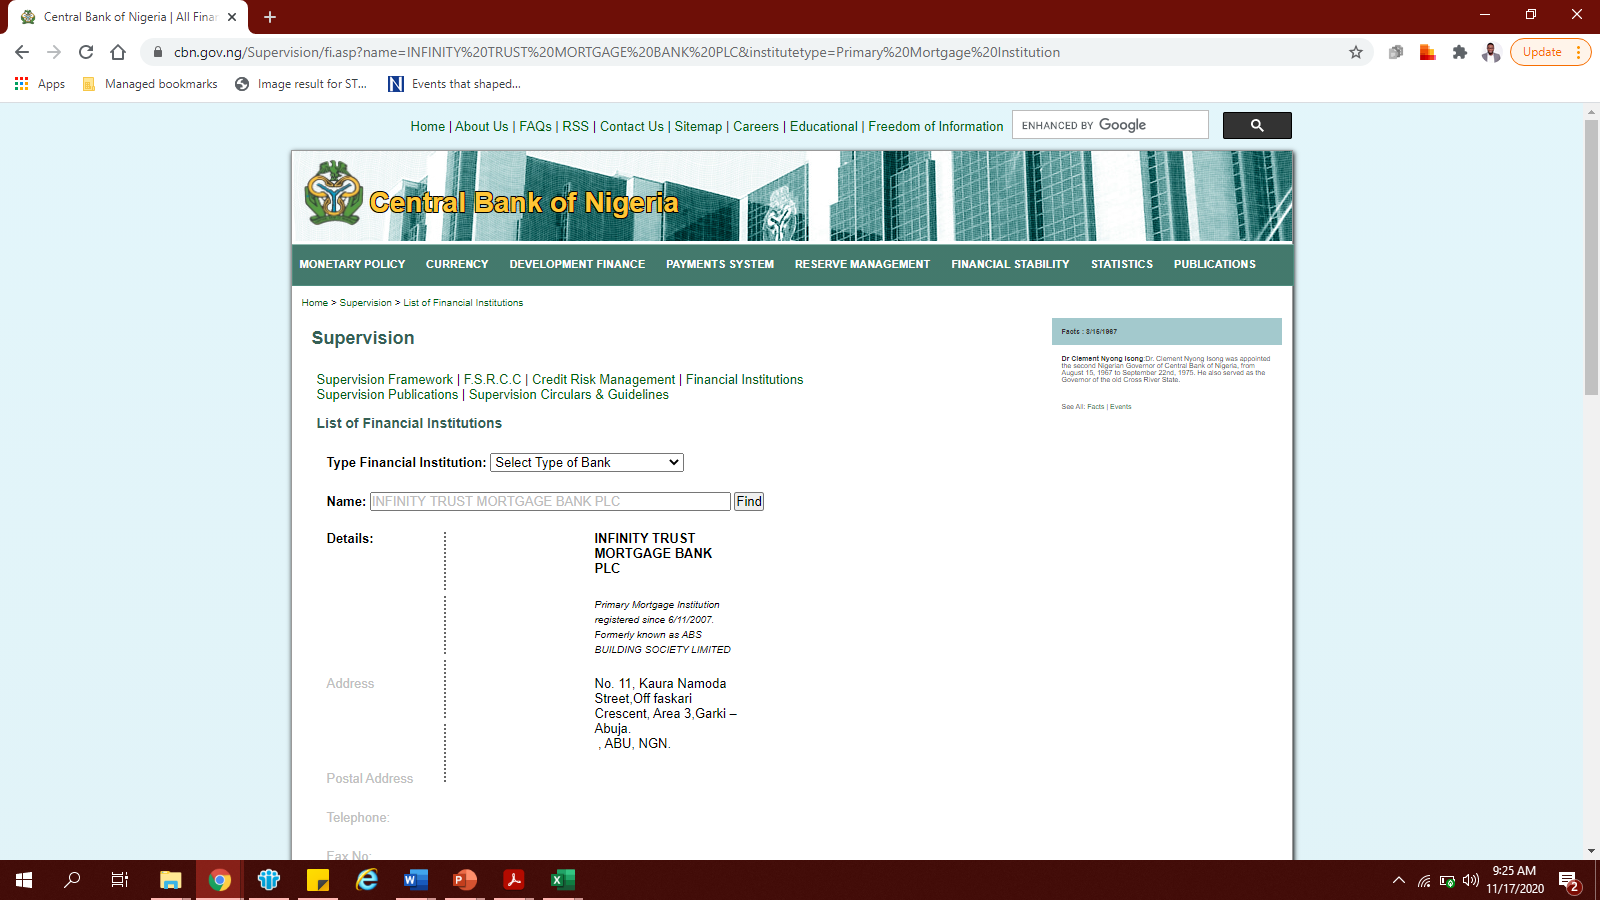Show hidden system tray icons
Viewport: 1600px width, 900px height.
coord(1398,881)
